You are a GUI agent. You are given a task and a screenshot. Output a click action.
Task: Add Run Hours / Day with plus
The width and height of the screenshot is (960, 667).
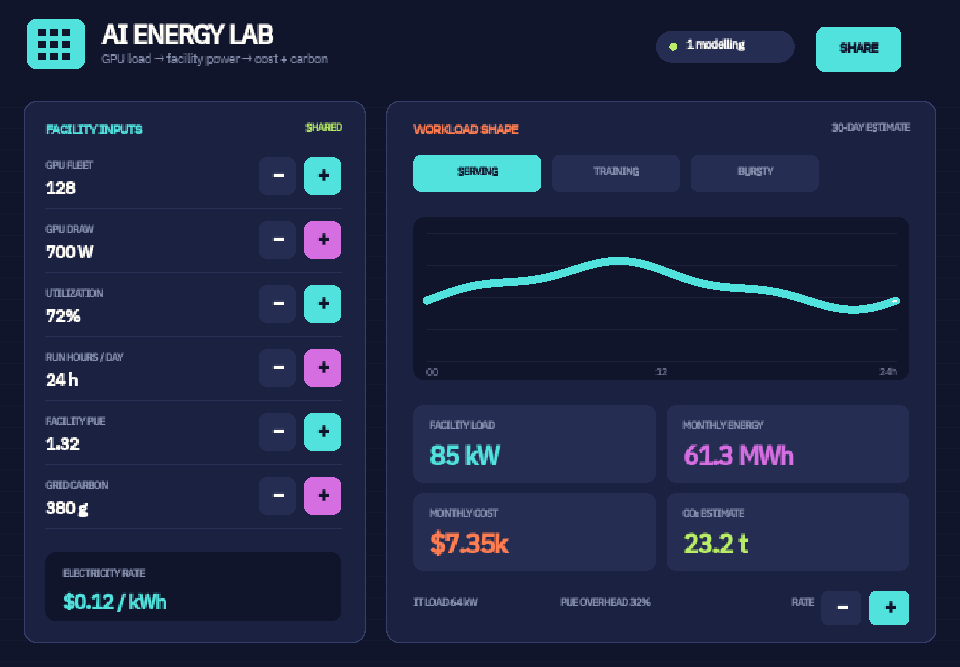click(x=323, y=367)
